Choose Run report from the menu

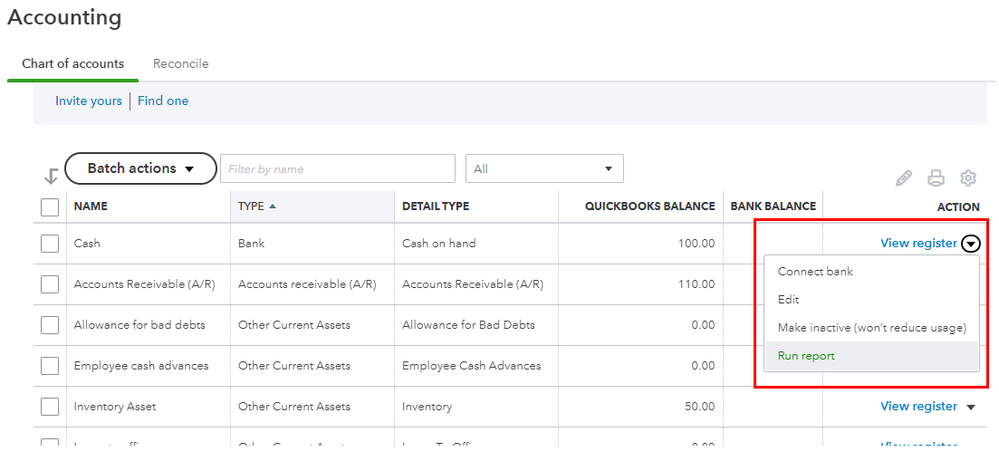pos(806,356)
